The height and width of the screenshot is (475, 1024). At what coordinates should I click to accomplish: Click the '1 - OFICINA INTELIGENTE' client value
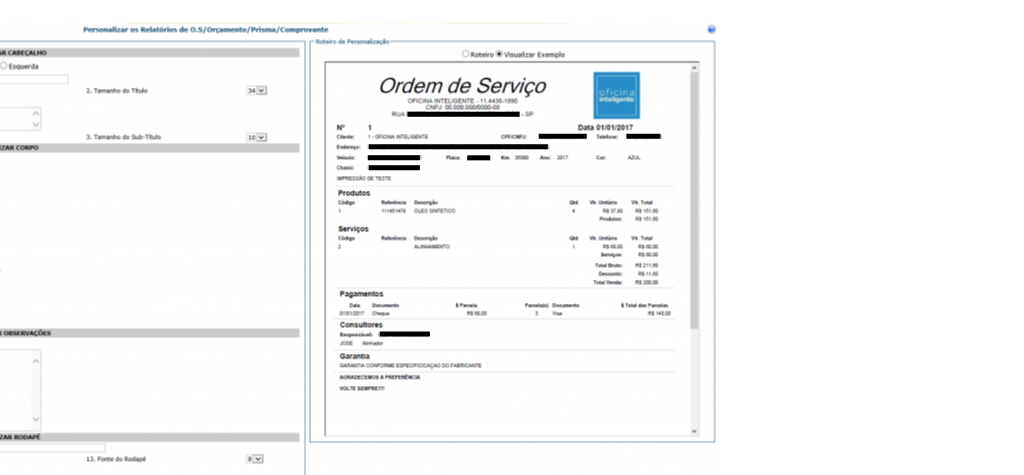[398, 137]
